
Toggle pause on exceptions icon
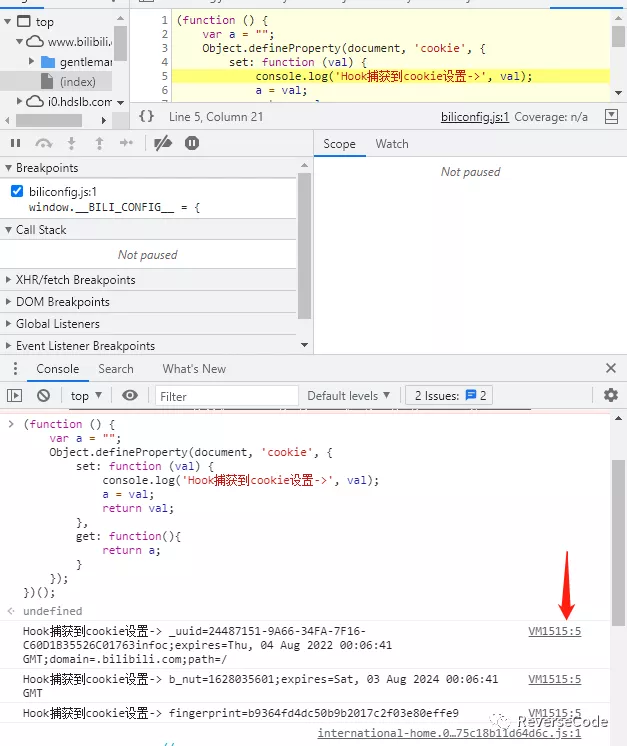pyautogui.click(x=192, y=143)
